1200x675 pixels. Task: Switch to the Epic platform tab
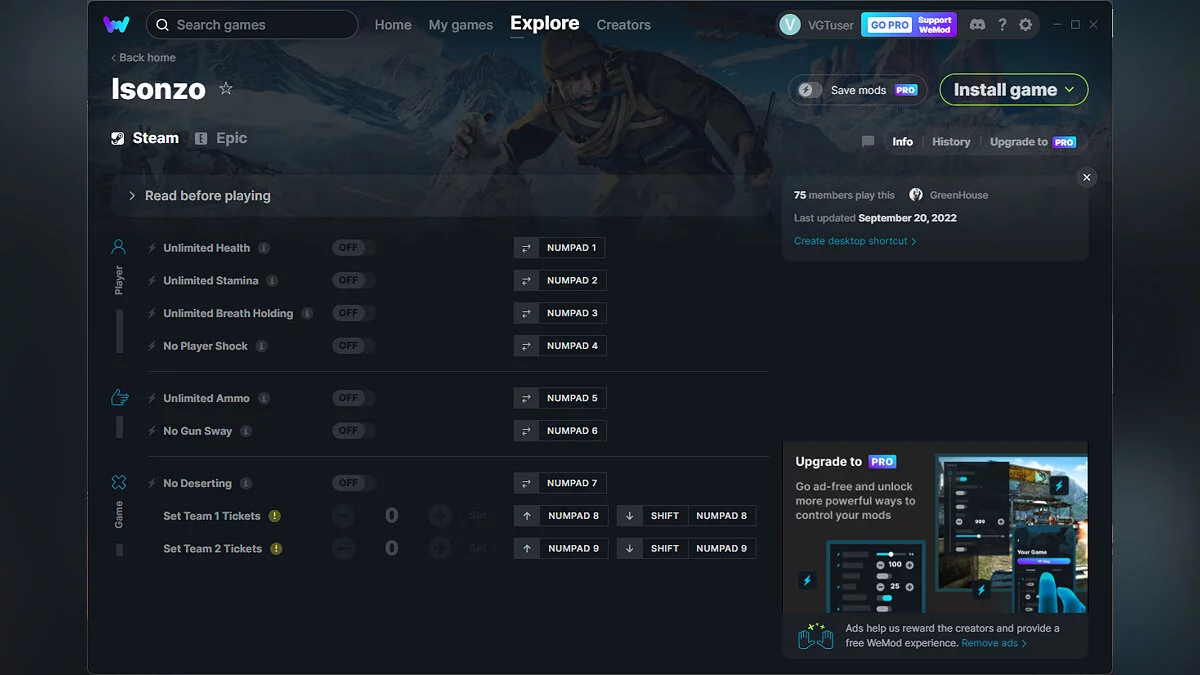(221, 138)
